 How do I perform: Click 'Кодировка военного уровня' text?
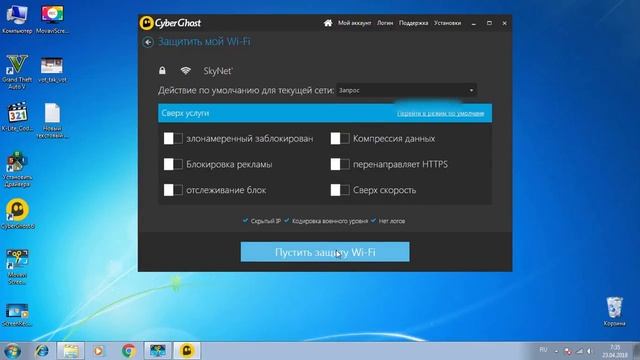tap(330, 221)
